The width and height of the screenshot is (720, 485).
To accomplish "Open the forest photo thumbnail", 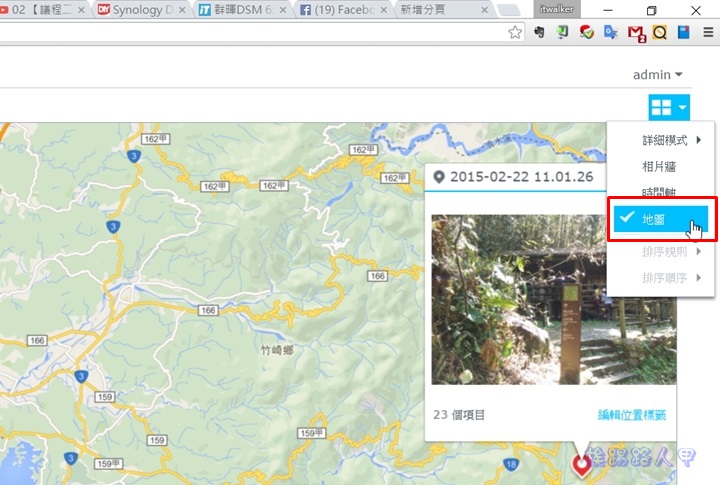I will 553,299.
